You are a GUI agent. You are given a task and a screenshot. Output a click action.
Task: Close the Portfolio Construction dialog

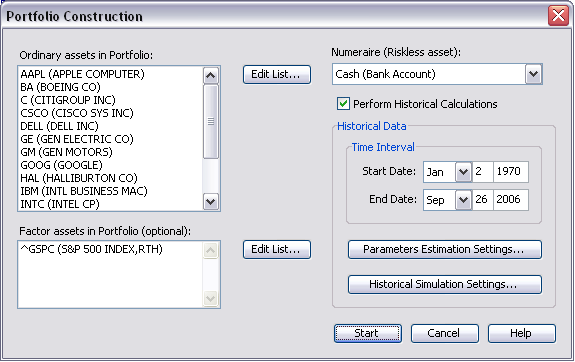pyautogui.click(x=558, y=16)
